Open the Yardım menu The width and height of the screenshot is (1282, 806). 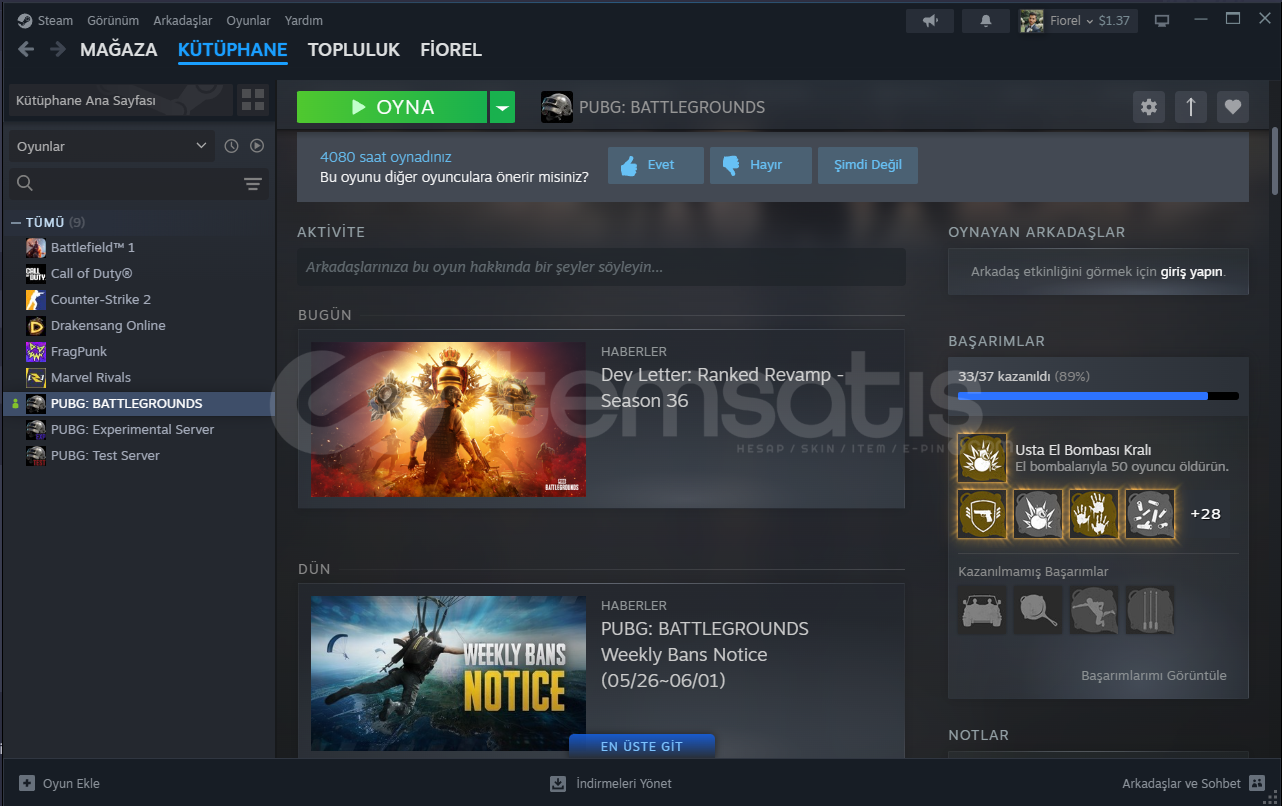point(304,20)
